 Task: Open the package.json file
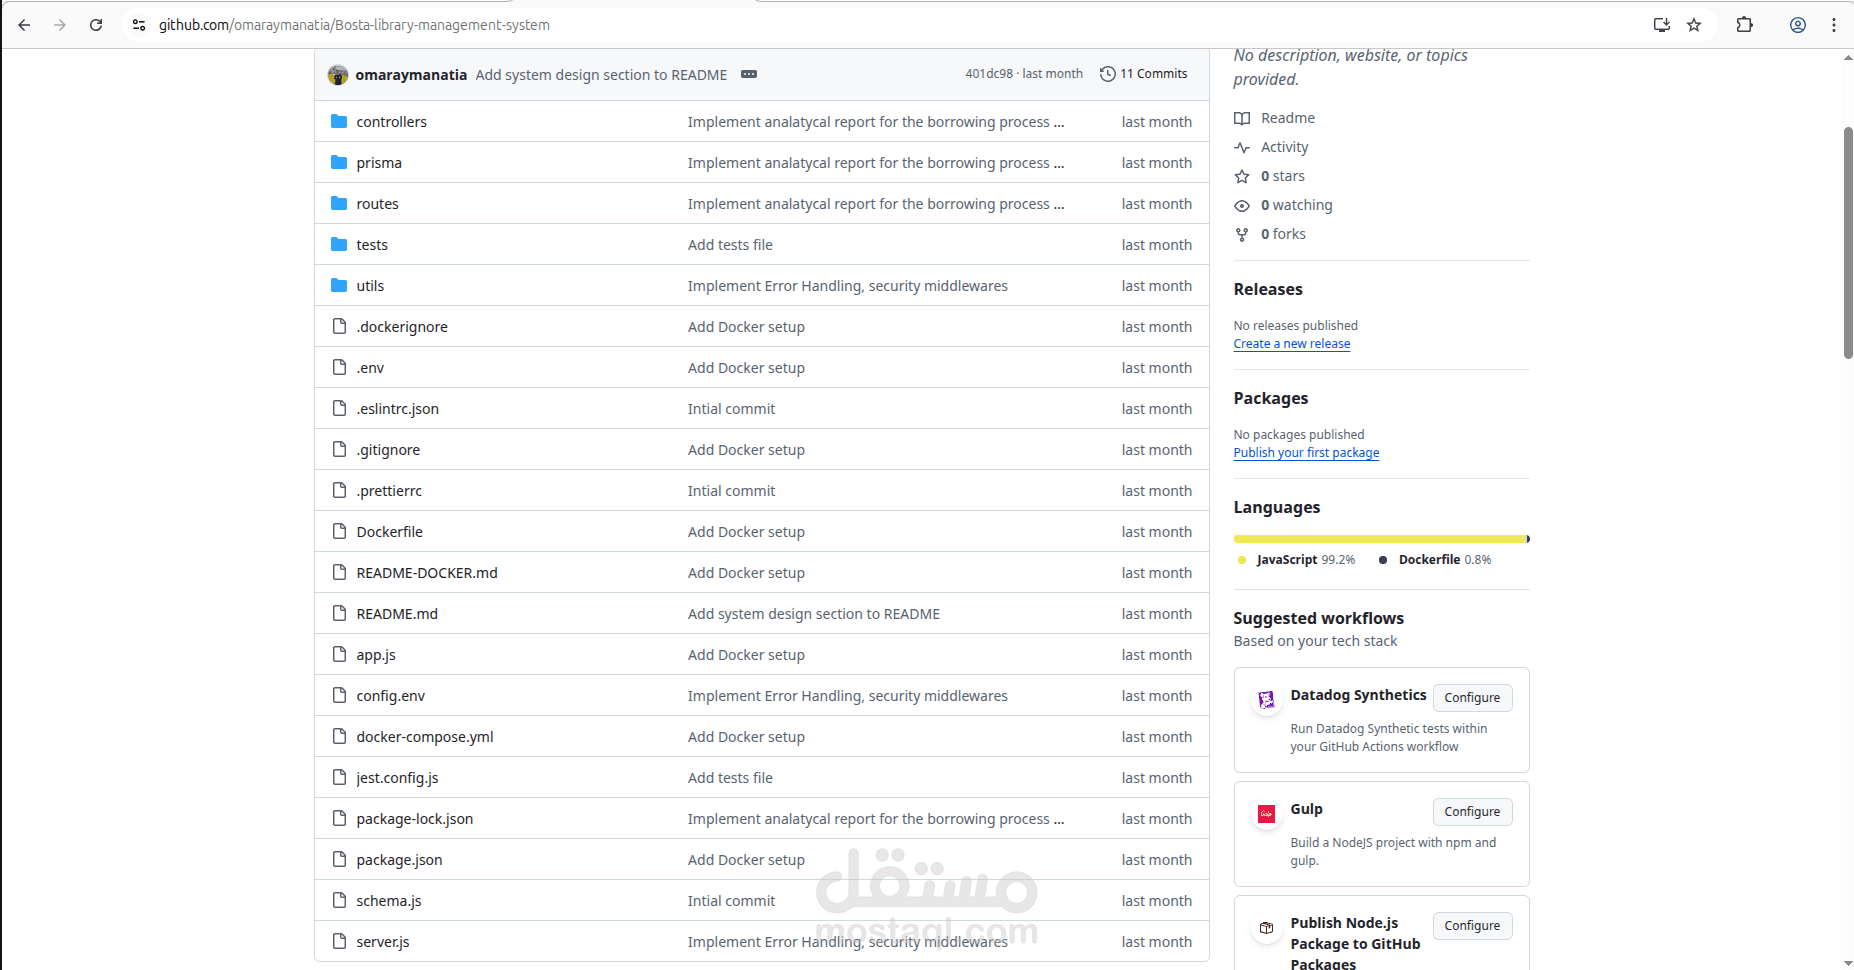(399, 860)
